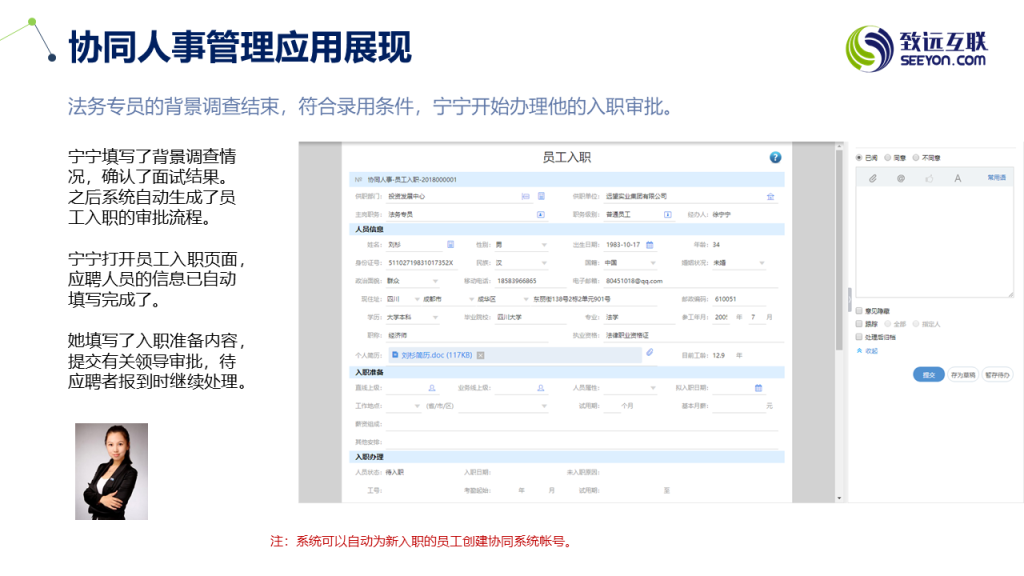
Task: Click the blue help question mark icon
Action: [x=775, y=158]
